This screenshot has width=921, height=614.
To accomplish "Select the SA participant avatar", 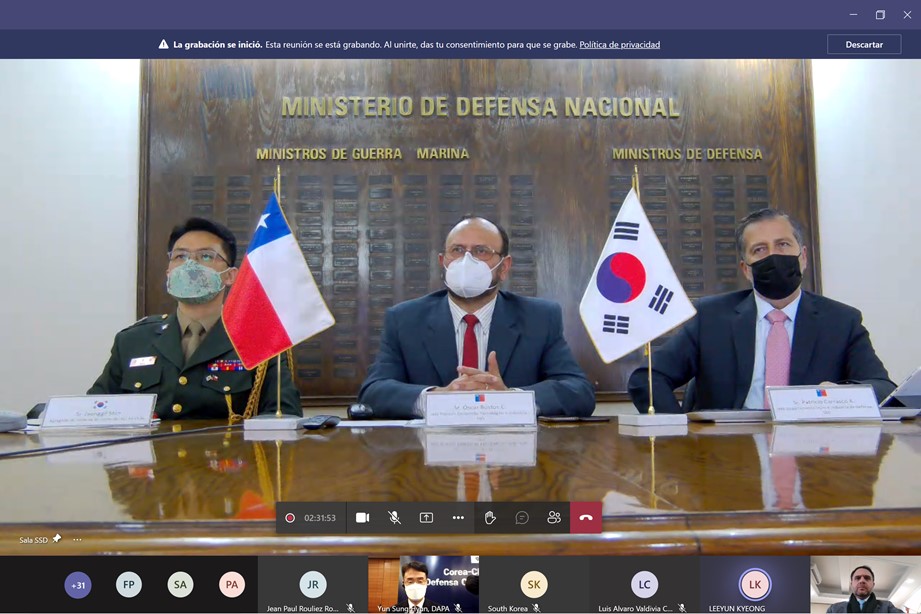I will point(180,585).
